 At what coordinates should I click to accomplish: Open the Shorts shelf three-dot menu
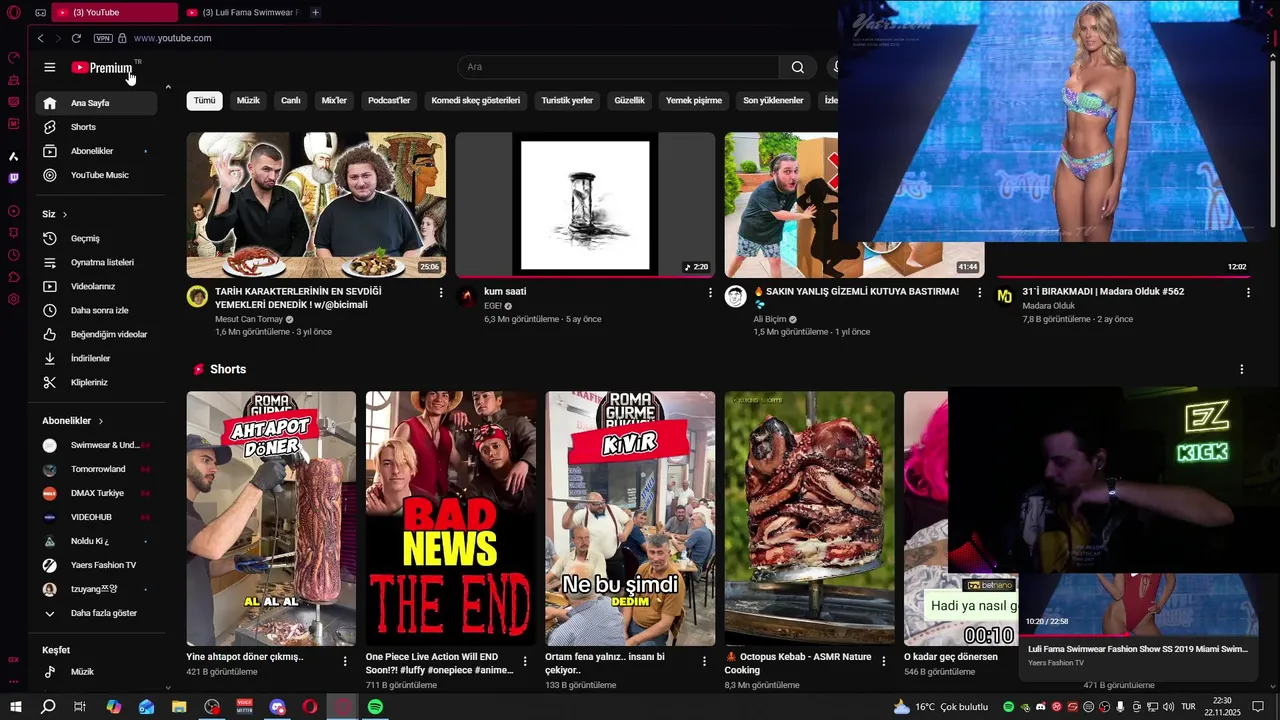coord(1242,369)
